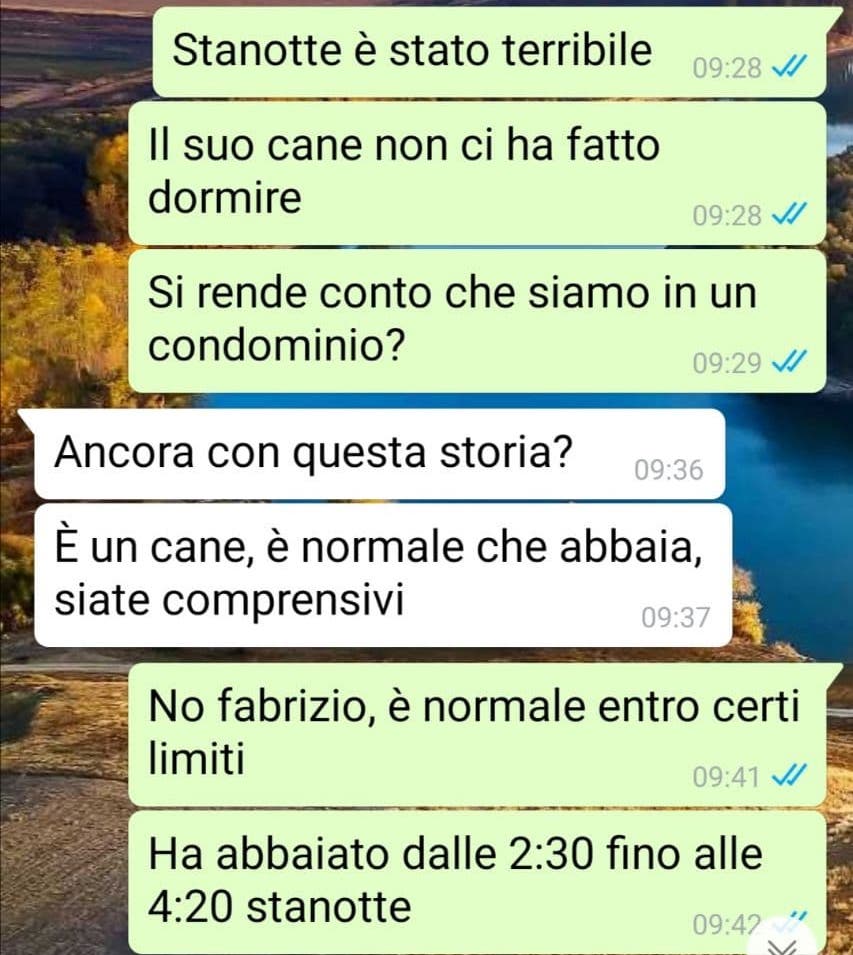
Task: Select the 'Ha abbaiato dalle 2:30' message
Action: pos(477,882)
